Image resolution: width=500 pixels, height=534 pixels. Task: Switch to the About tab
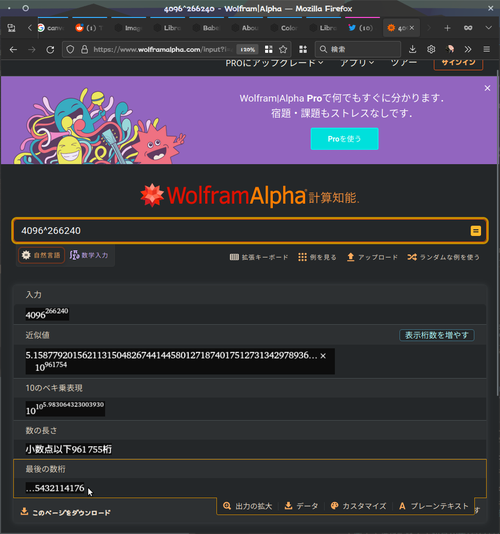tap(245, 28)
